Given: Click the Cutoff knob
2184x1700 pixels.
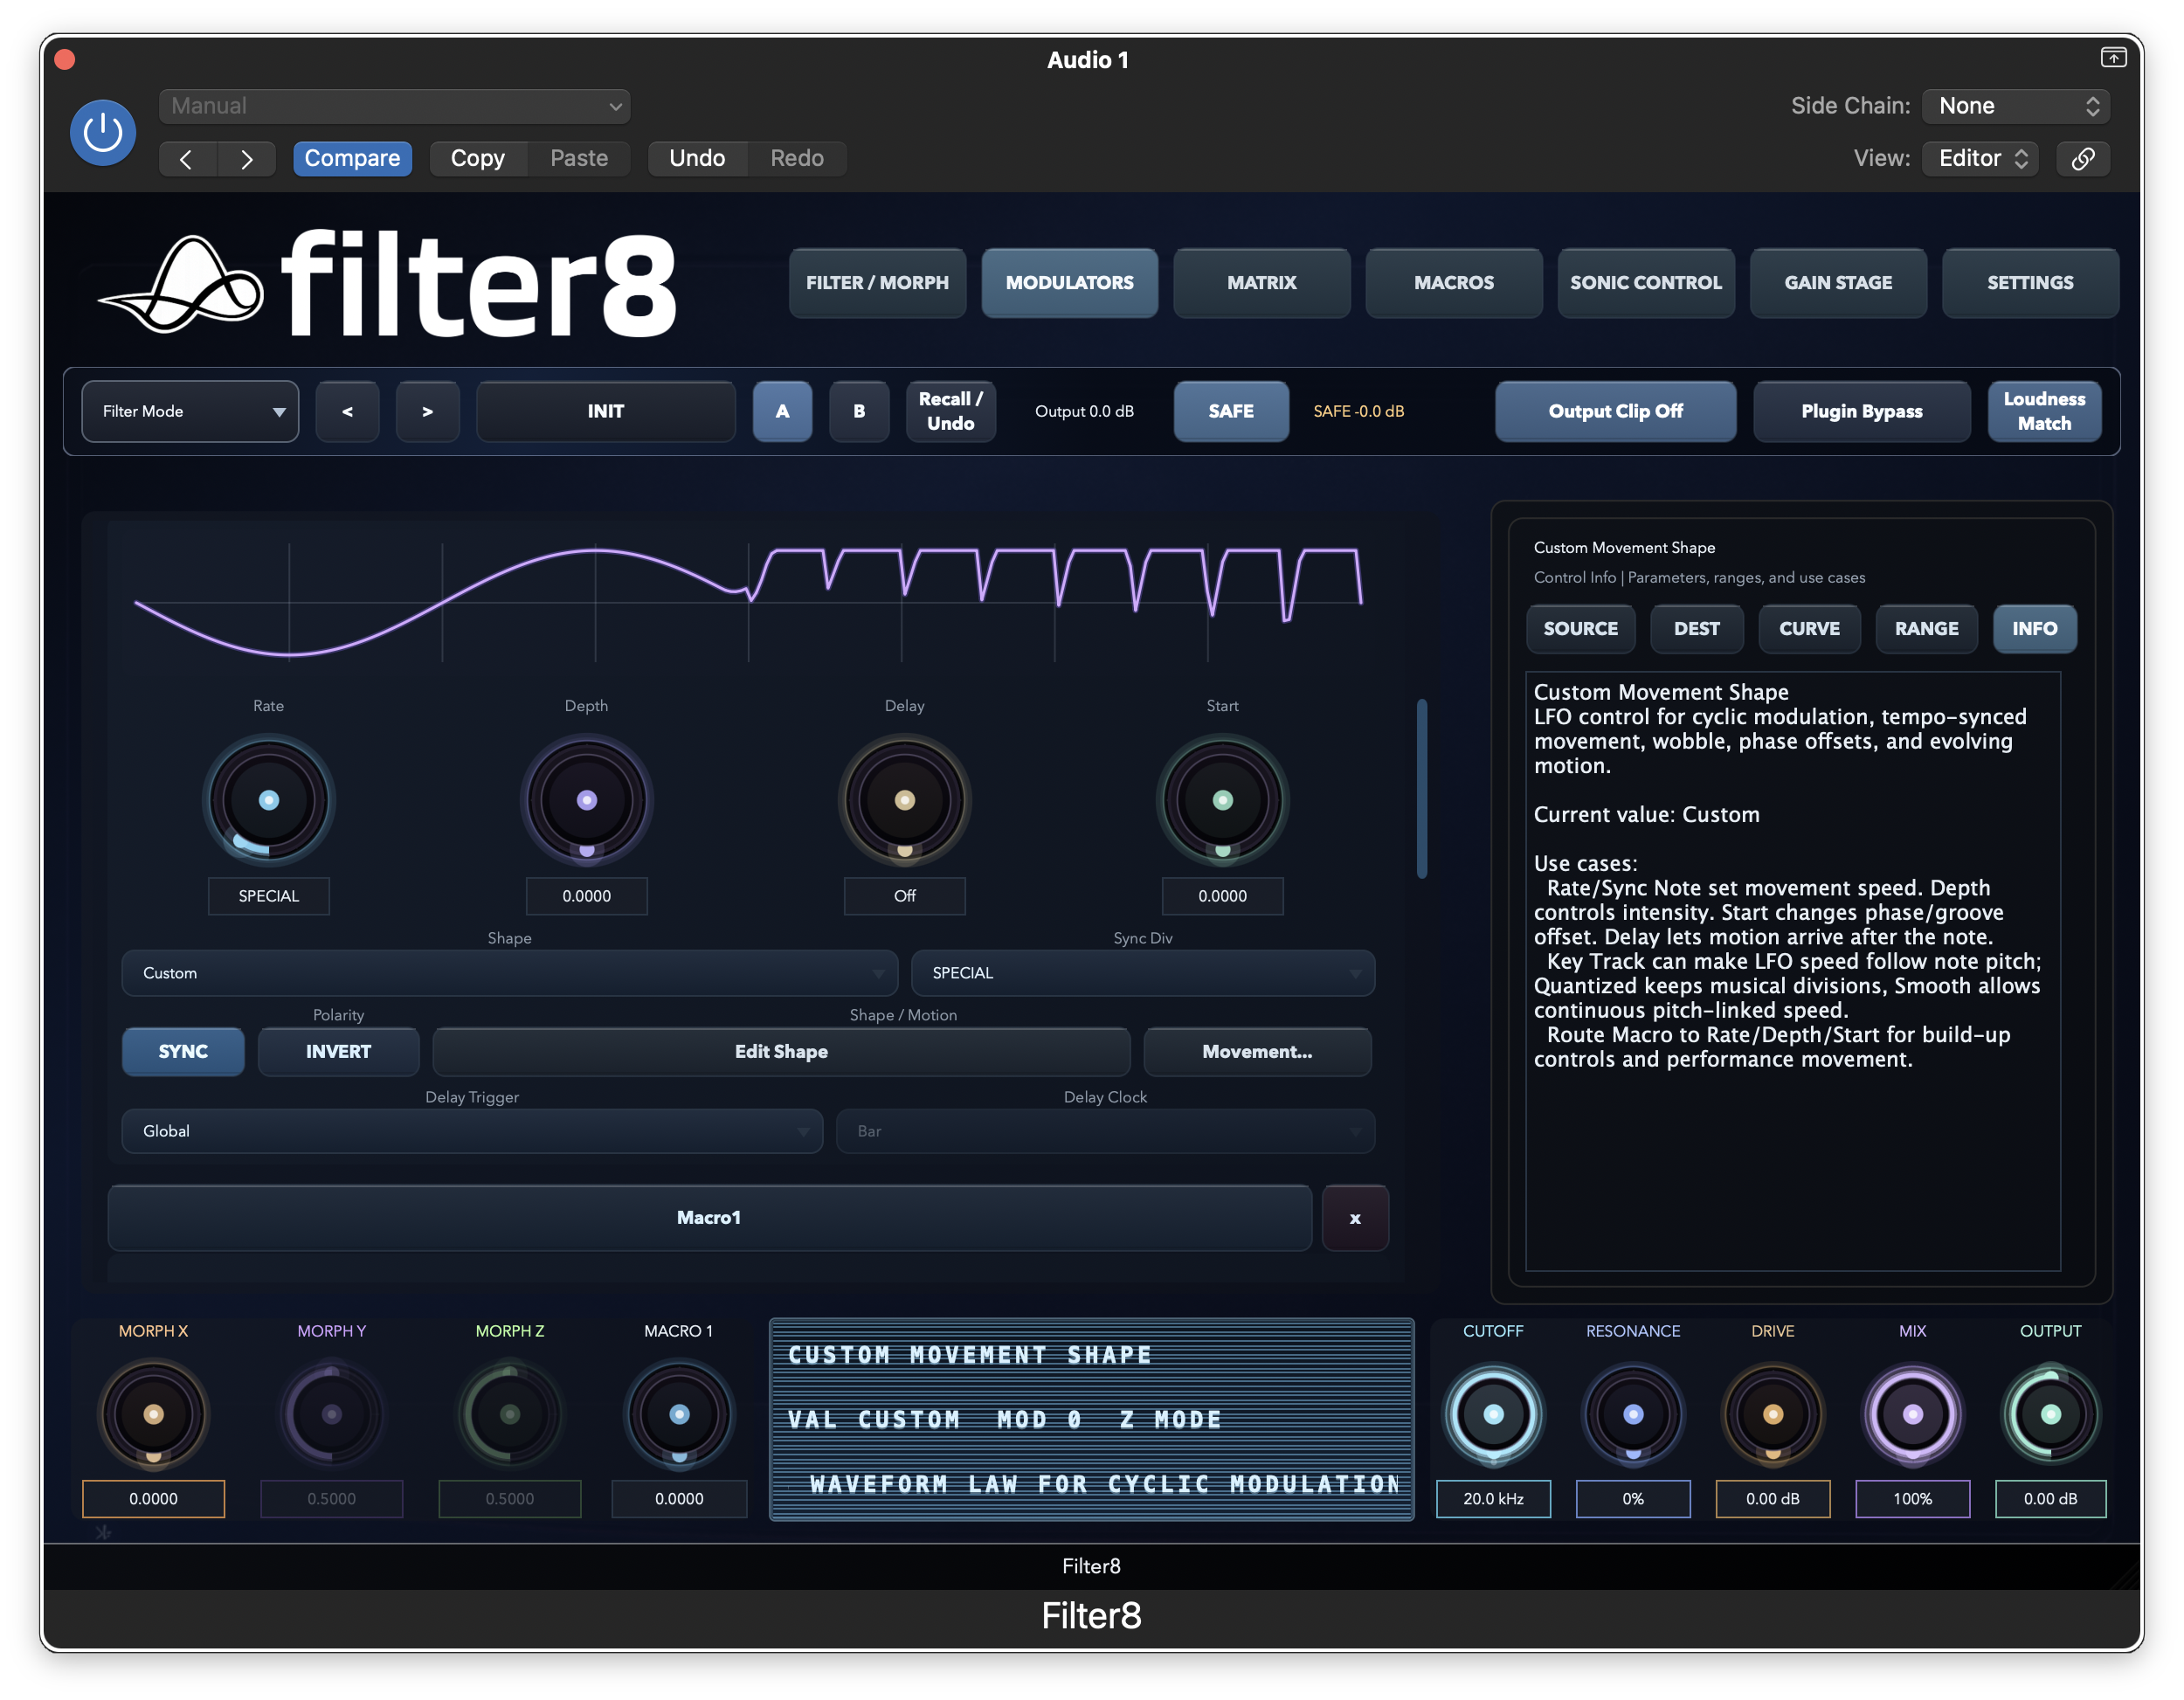Looking at the screenshot, I should tap(1493, 1414).
